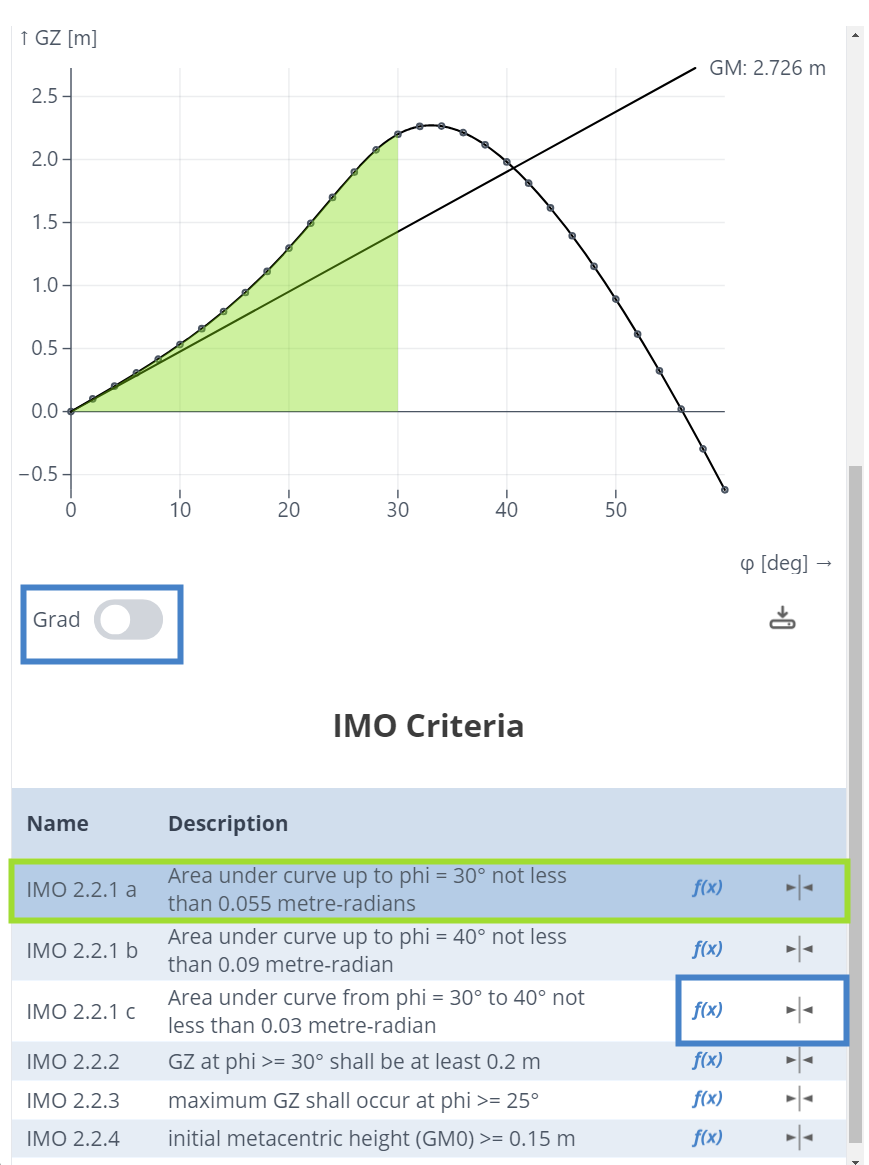Open f(x) formula for IMO 2.2.1 a
Screen dimensions: 869x1165
(707, 887)
